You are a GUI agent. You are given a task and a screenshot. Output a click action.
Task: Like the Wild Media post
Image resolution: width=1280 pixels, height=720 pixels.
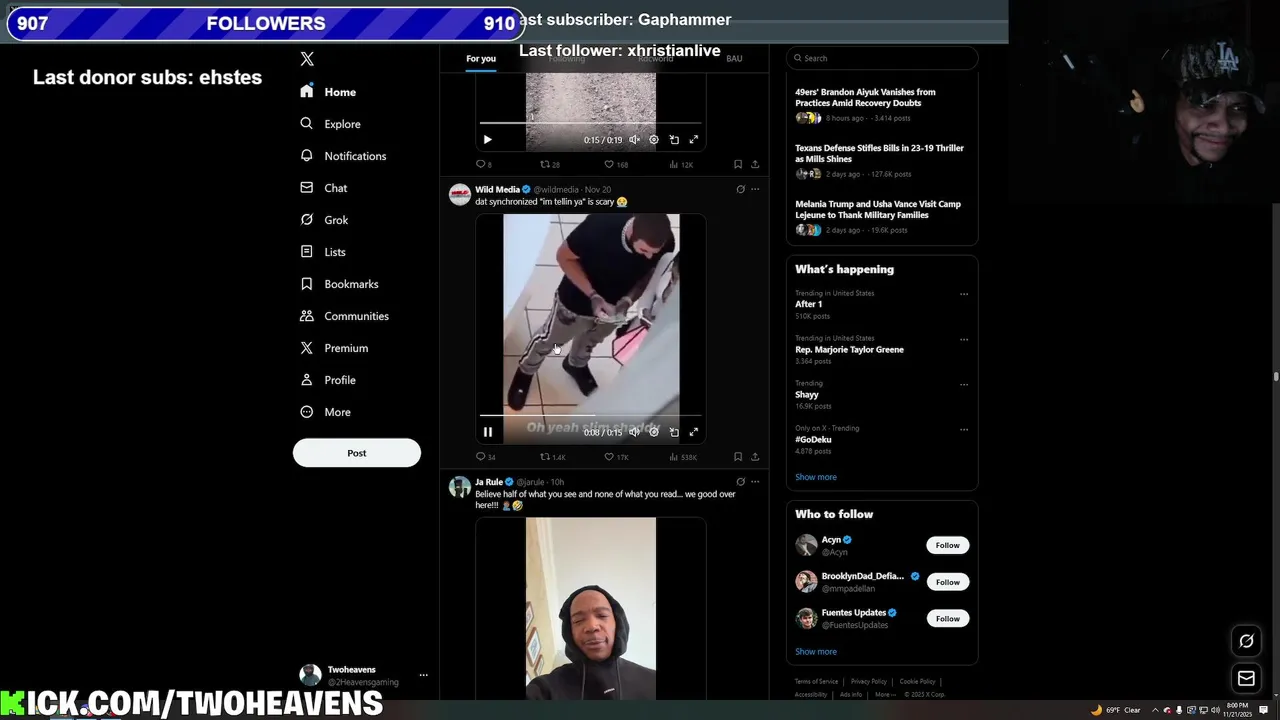[616, 457]
